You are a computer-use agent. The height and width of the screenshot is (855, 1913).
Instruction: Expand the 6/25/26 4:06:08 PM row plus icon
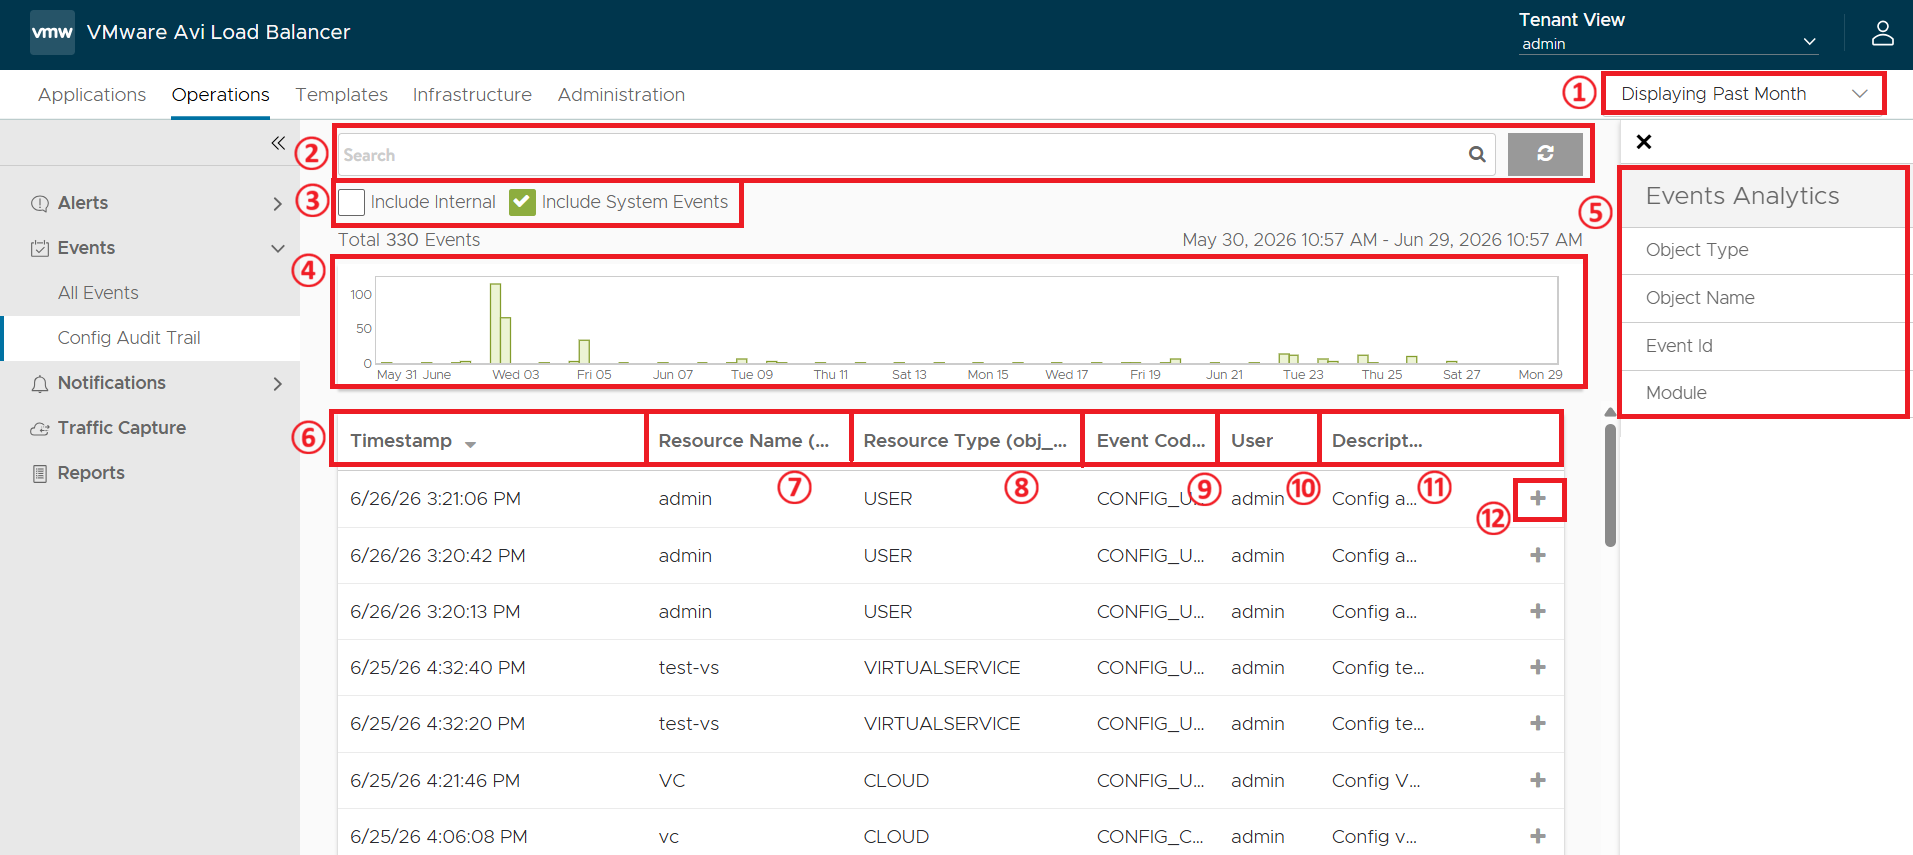pyautogui.click(x=1538, y=836)
